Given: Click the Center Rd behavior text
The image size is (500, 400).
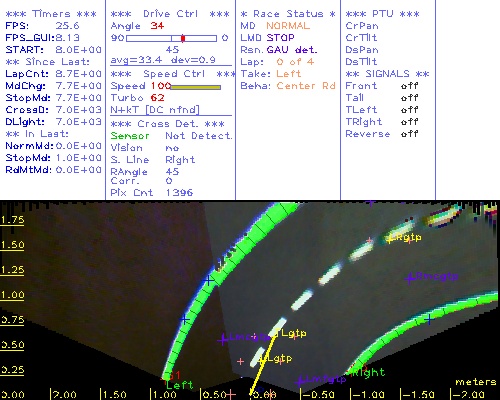Looking at the screenshot, I should tap(306, 86).
